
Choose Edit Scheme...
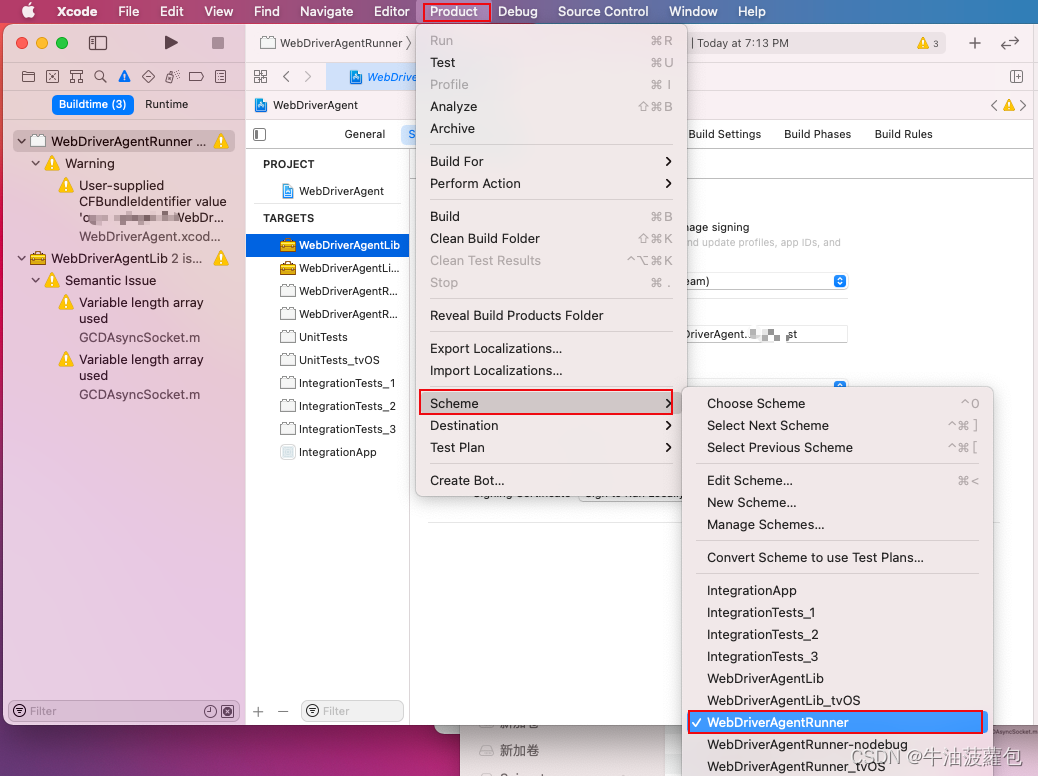(x=837, y=481)
